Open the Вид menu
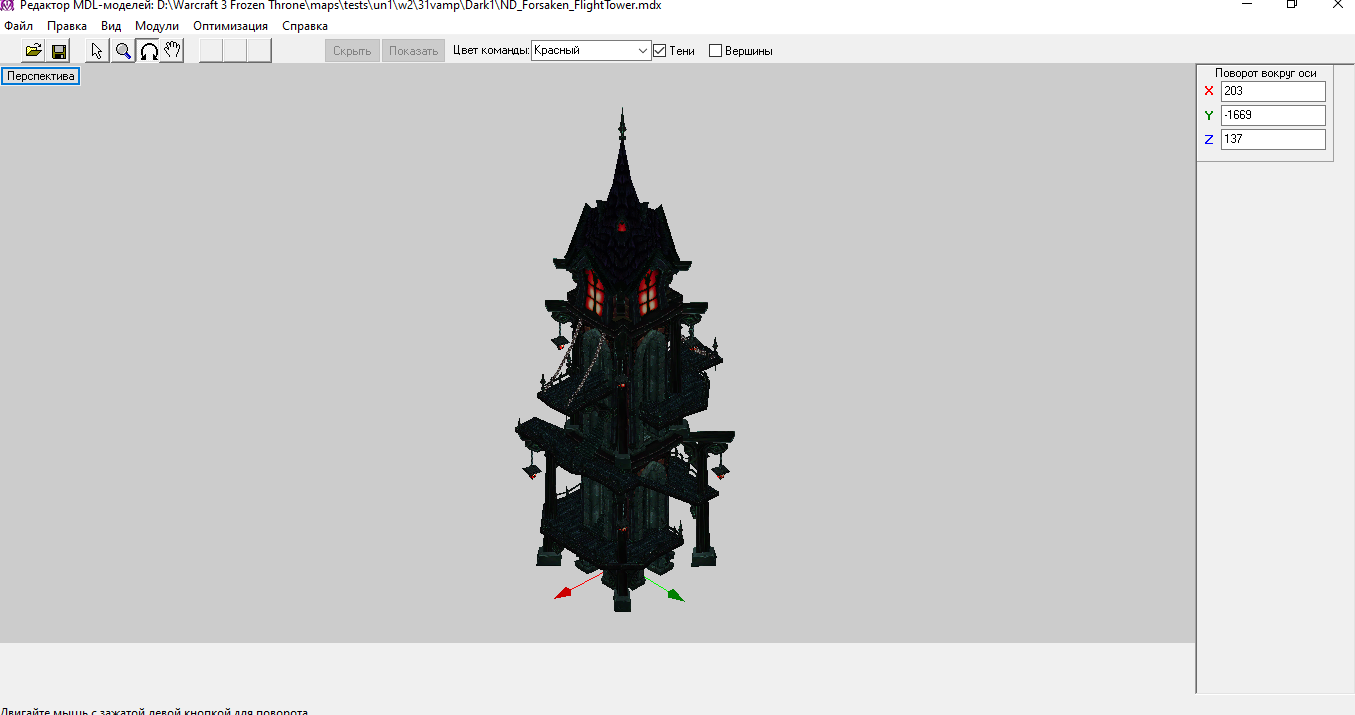1355x715 pixels. click(111, 26)
